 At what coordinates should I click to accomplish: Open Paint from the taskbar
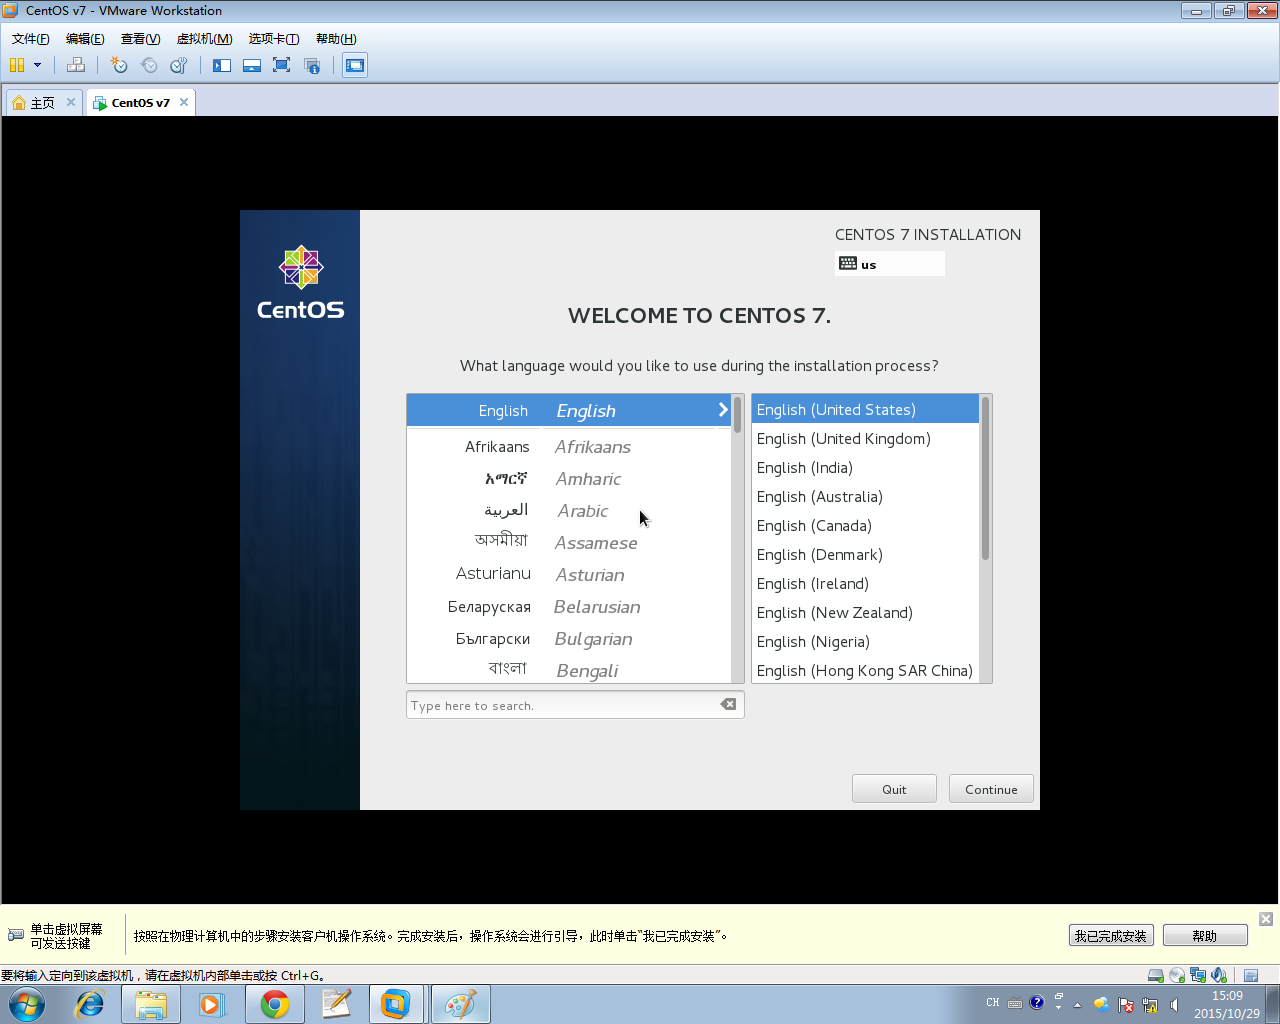[x=461, y=1004]
